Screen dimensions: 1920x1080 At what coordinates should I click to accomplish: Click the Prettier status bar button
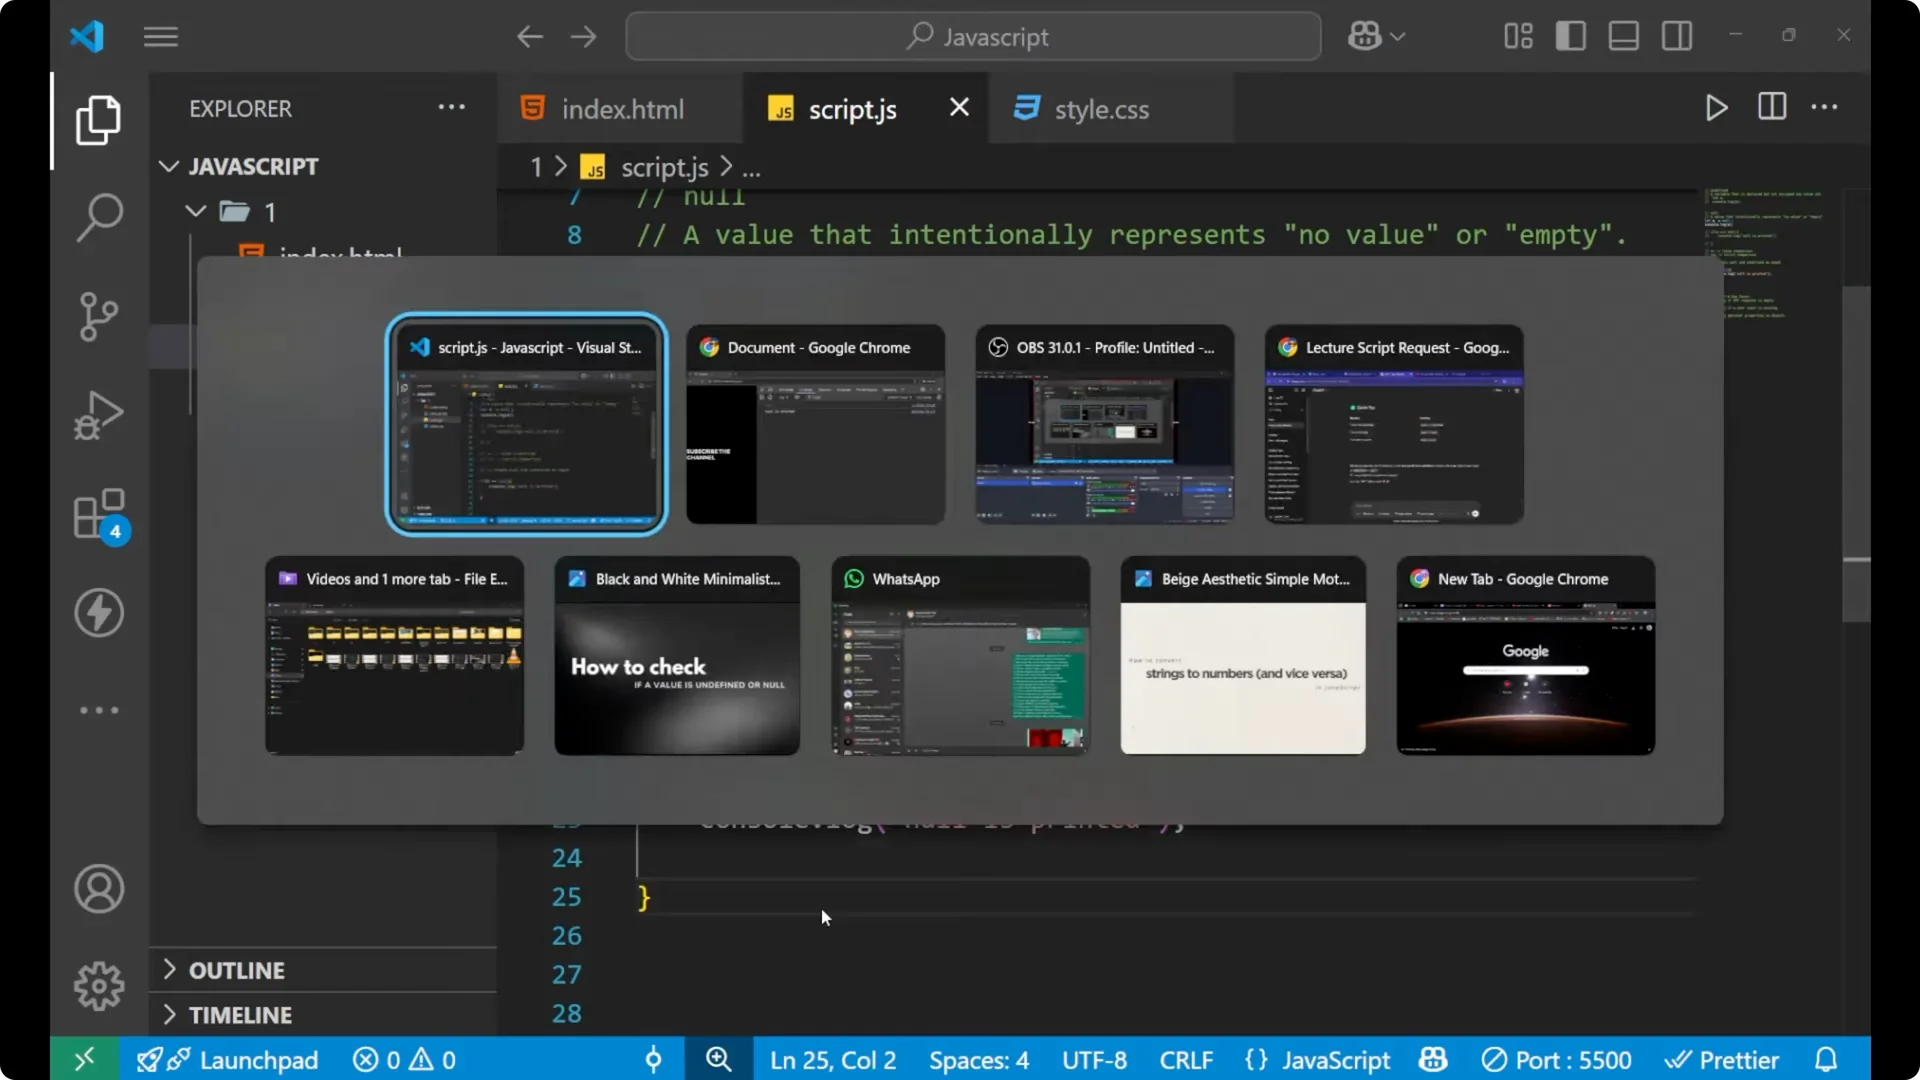point(1722,1060)
